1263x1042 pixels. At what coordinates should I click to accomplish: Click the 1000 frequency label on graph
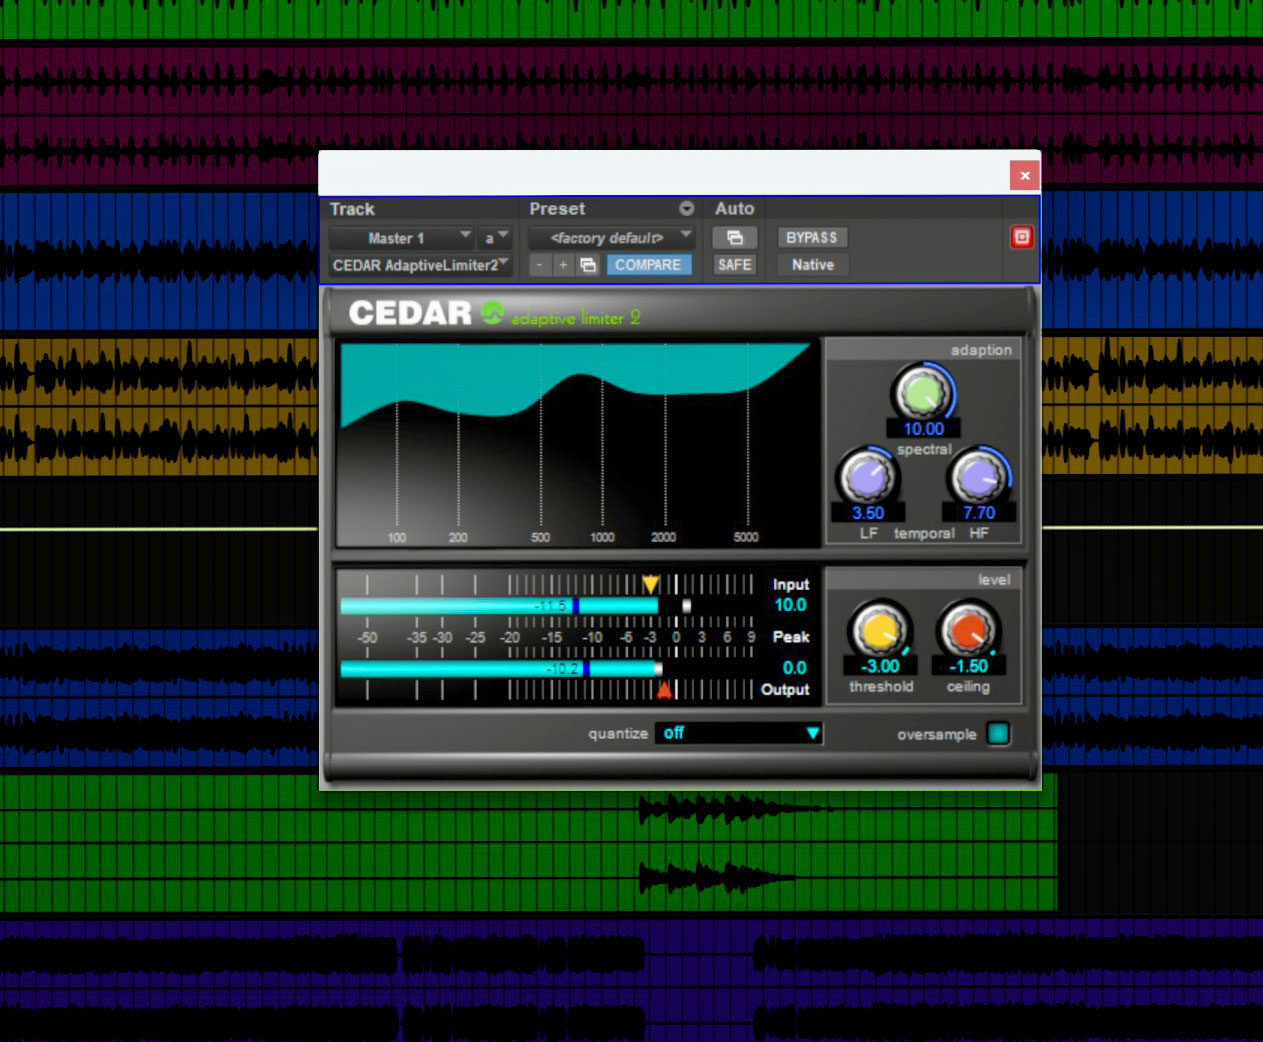pos(602,537)
